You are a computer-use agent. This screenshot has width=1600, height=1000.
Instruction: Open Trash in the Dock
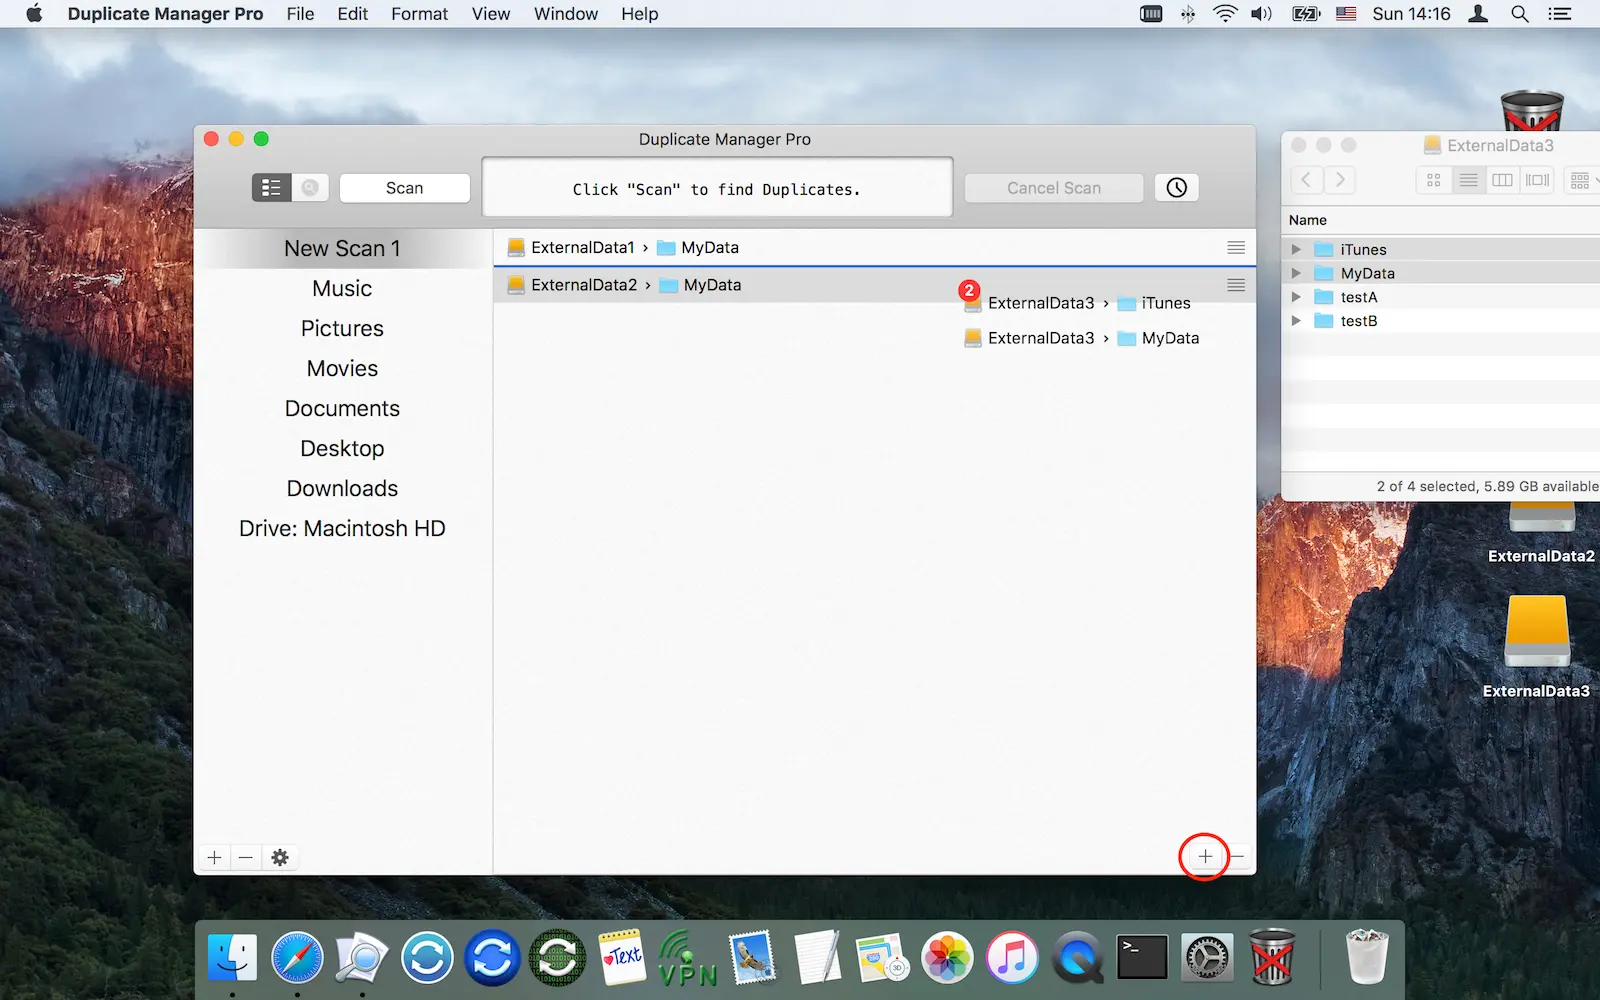click(x=1367, y=957)
